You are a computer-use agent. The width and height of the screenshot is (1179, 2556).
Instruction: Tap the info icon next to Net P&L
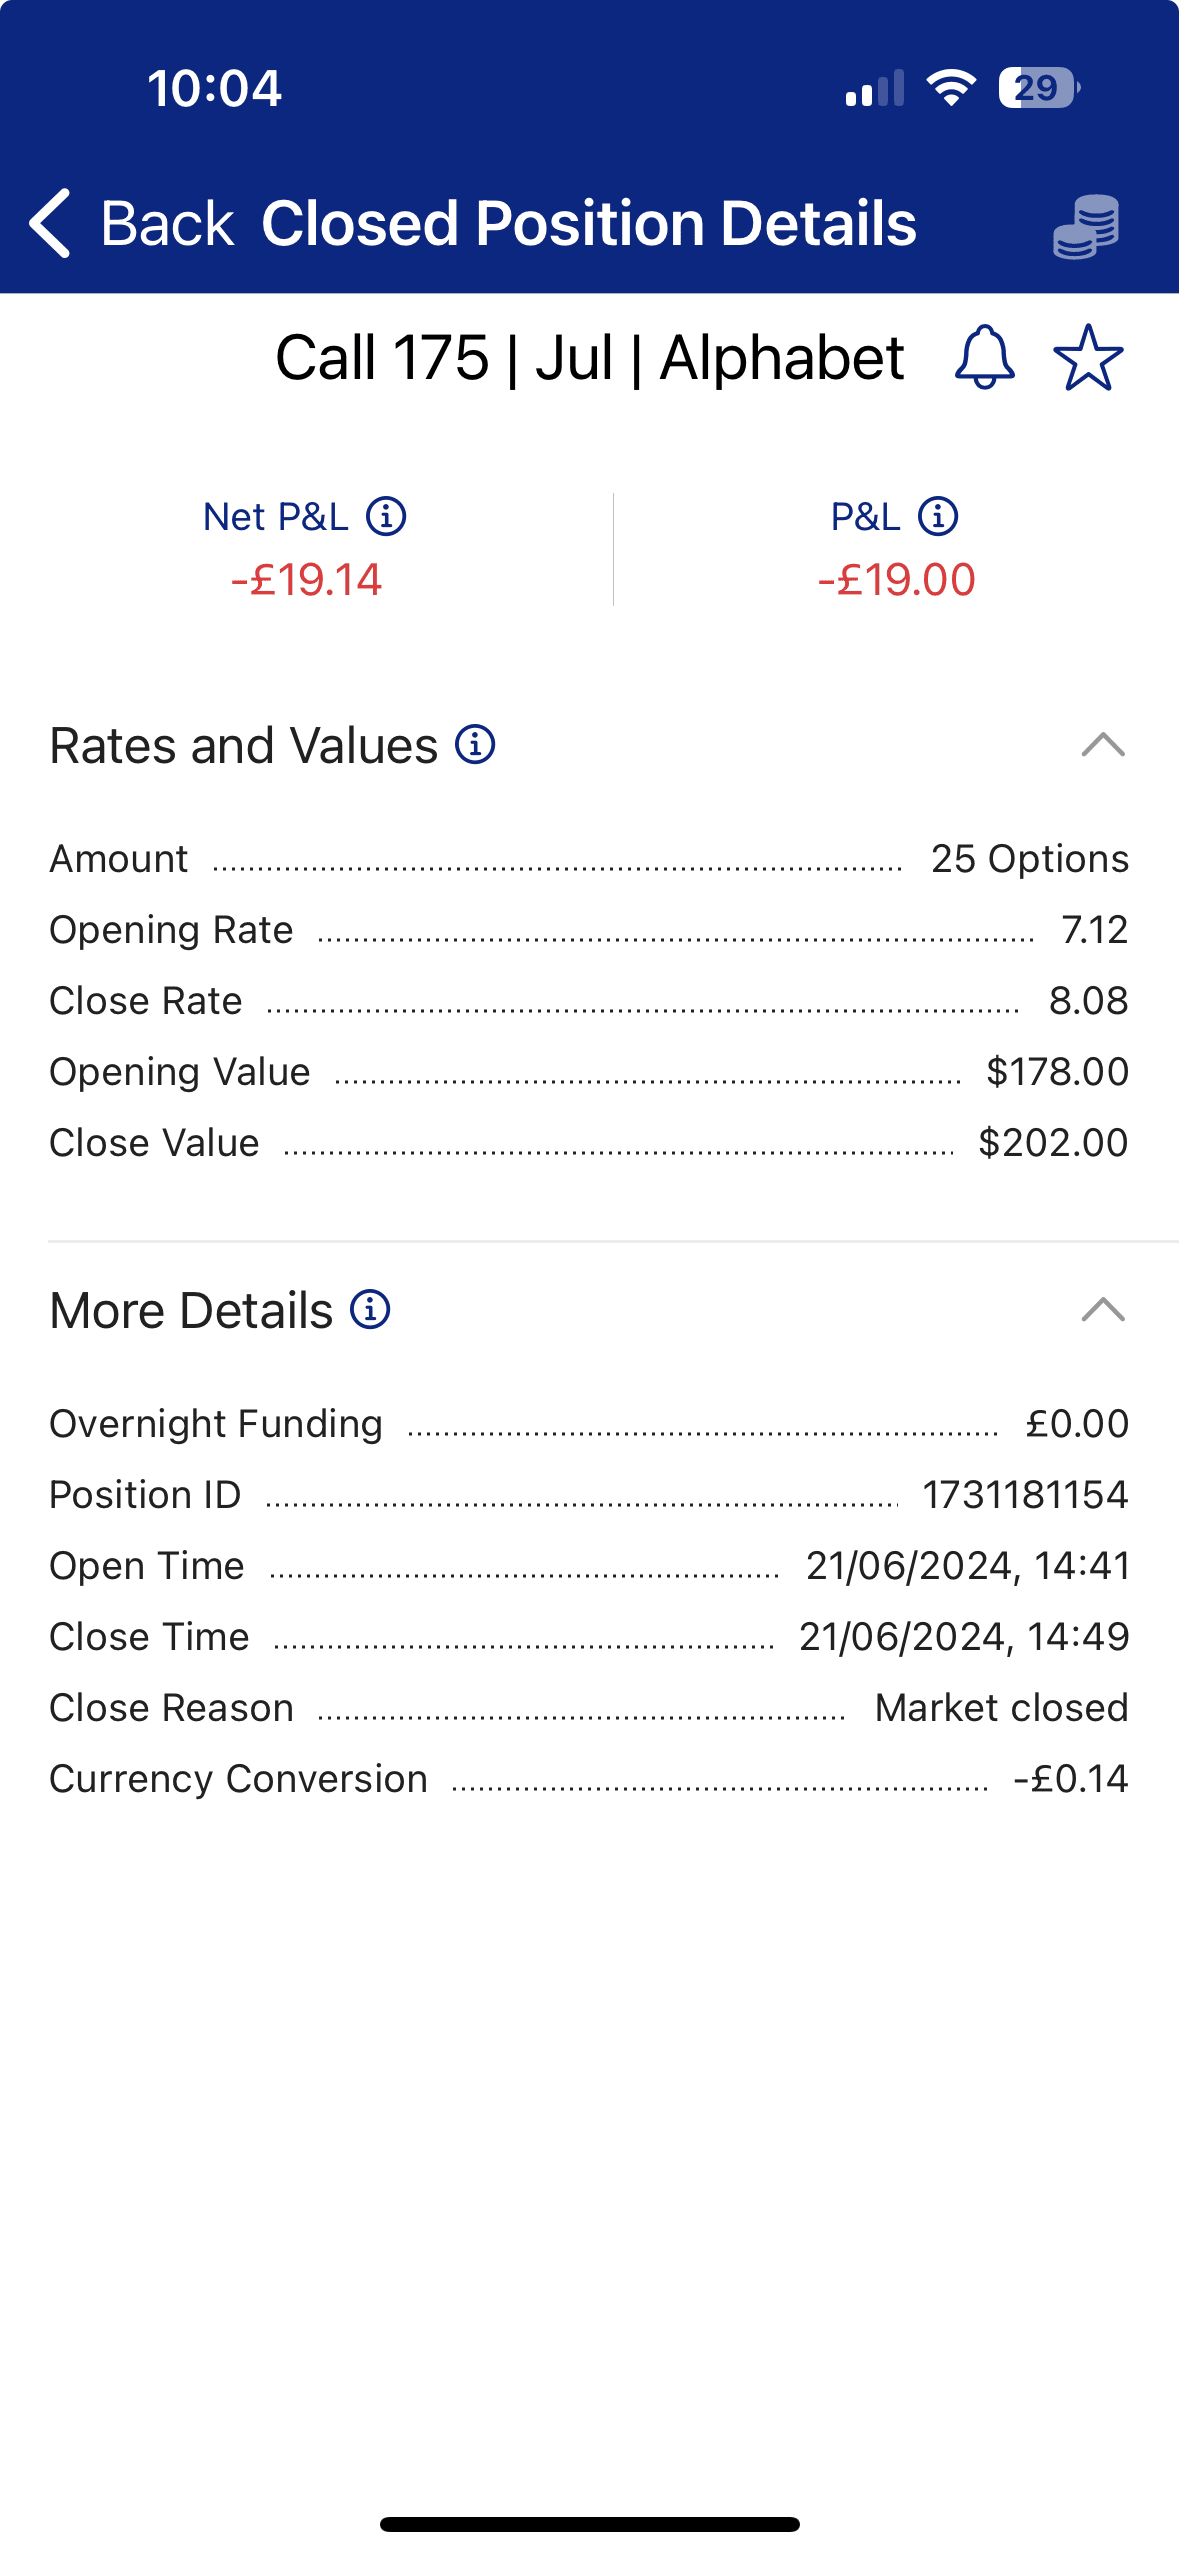click(x=386, y=517)
